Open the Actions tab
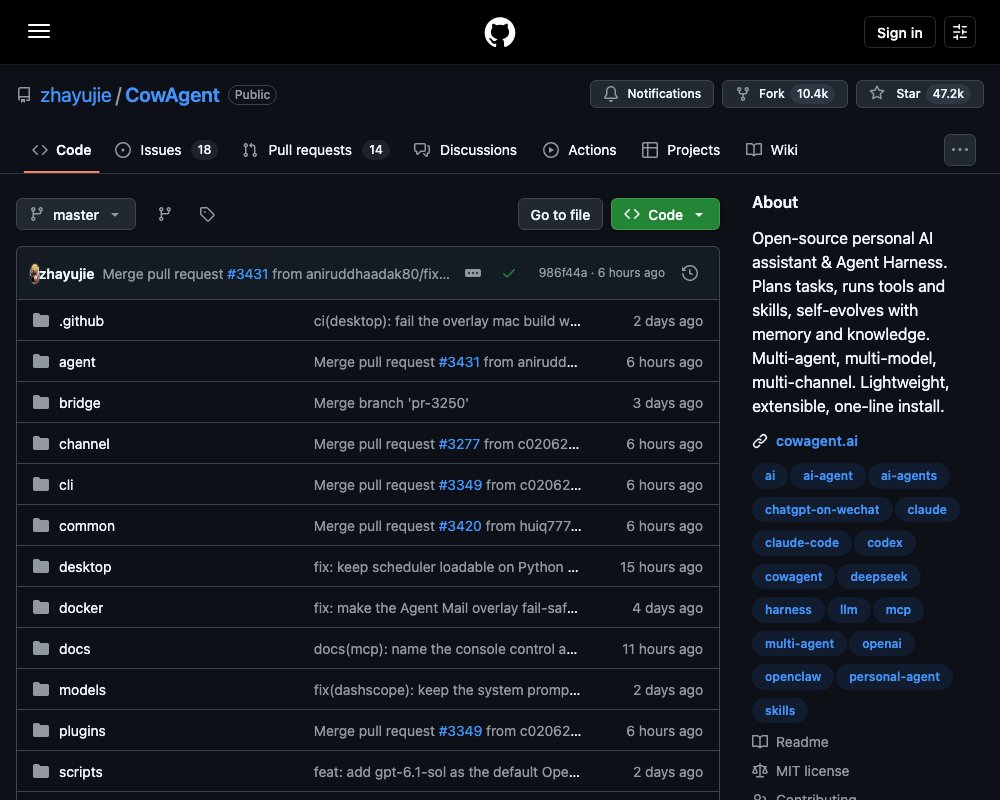 pos(579,150)
